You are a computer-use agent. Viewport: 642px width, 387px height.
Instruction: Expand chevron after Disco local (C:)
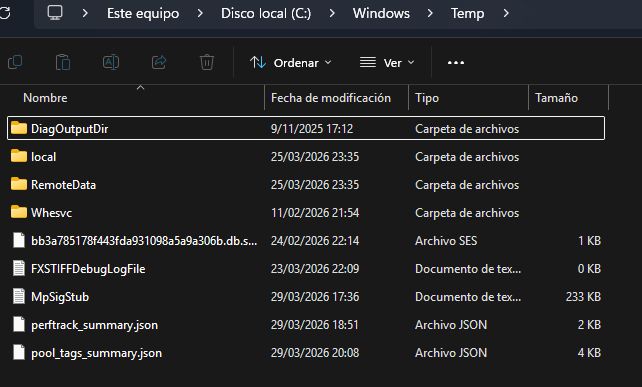point(332,13)
